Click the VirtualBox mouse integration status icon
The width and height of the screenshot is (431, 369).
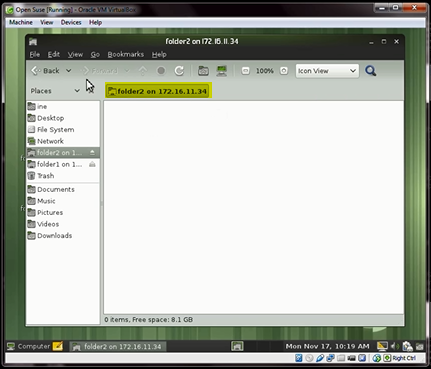click(x=377, y=358)
